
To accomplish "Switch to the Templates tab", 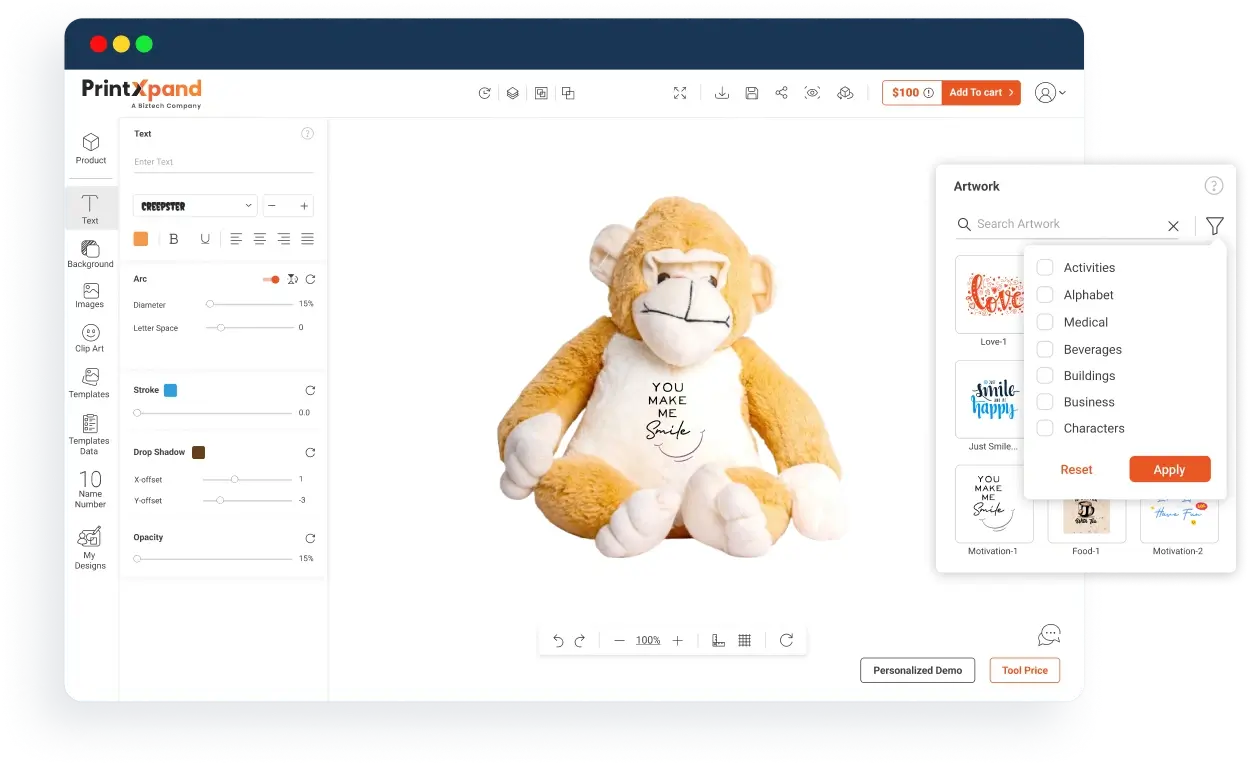I will [x=90, y=382].
